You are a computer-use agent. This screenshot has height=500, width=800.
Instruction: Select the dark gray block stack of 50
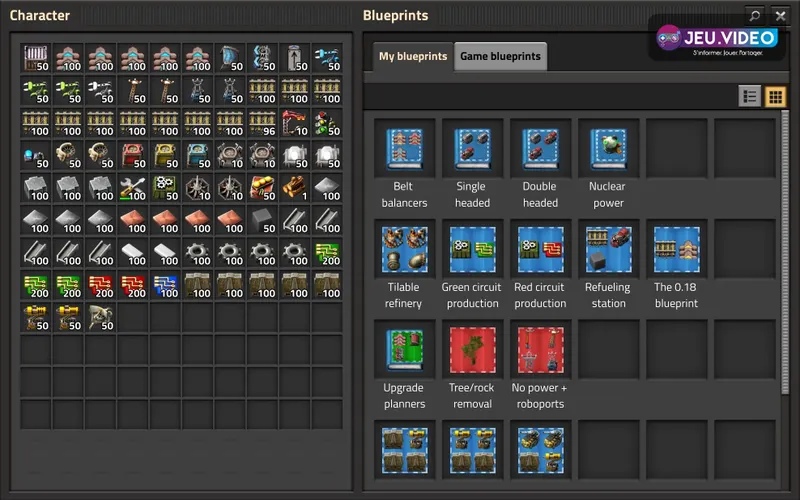(262, 220)
